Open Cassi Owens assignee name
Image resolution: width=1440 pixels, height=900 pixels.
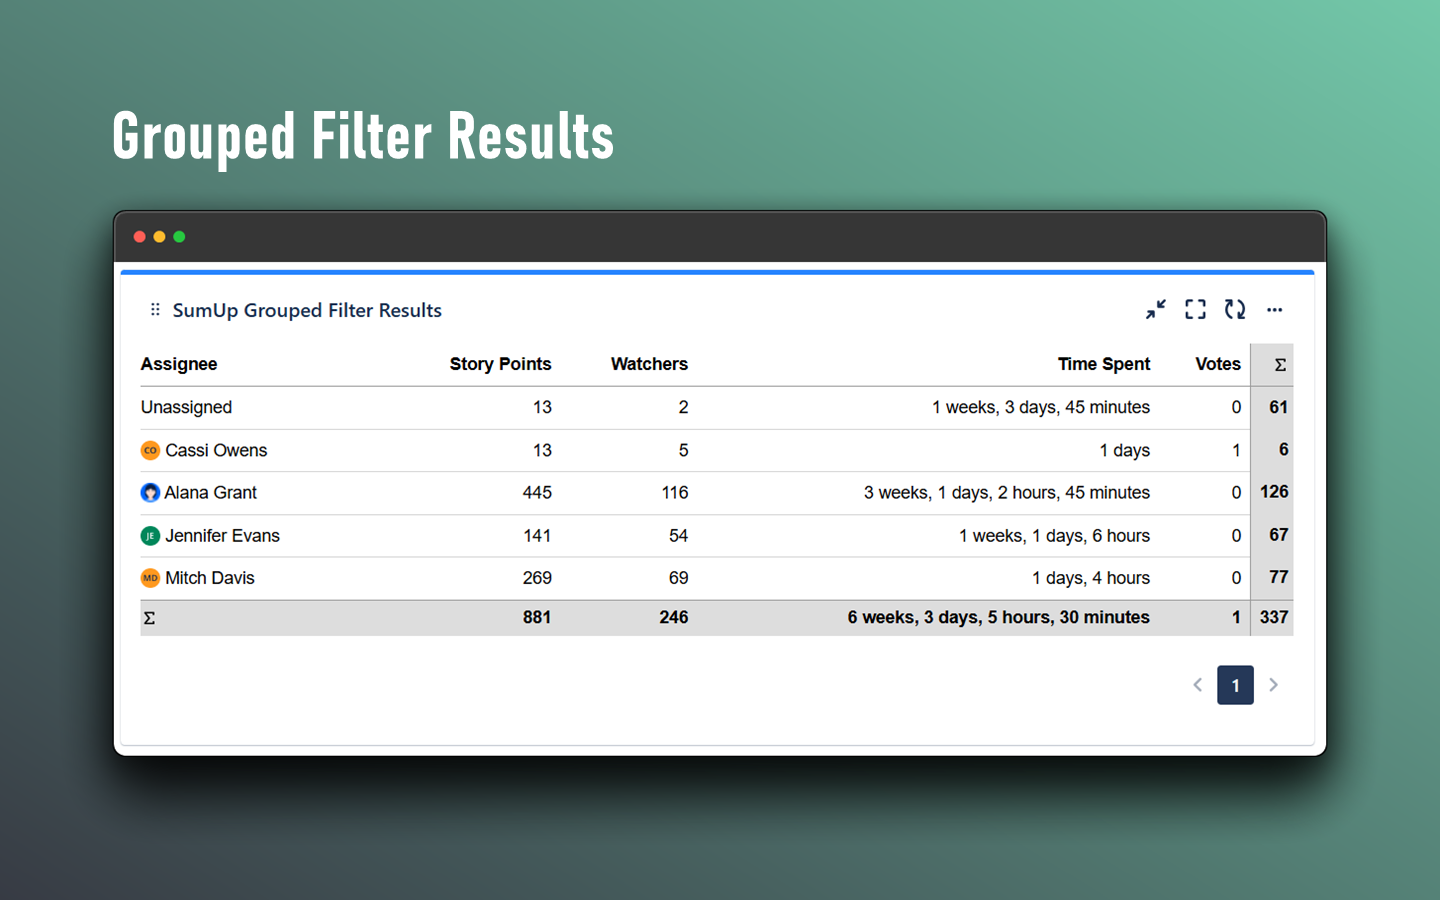tap(216, 450)
